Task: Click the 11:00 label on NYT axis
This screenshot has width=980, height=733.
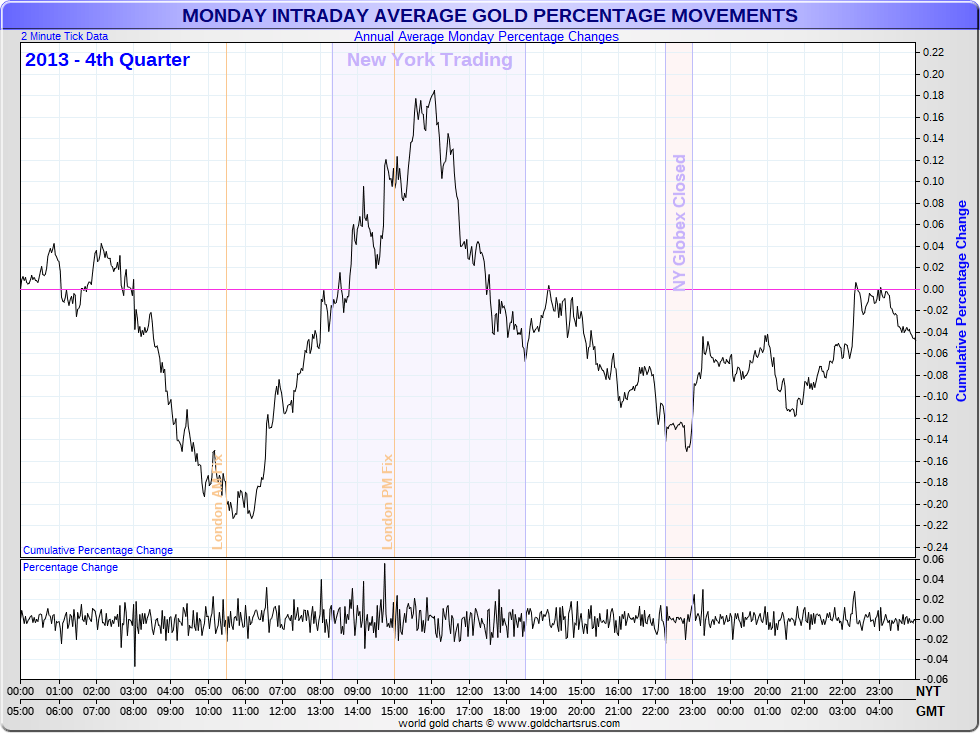Action: tap(431, 691)
